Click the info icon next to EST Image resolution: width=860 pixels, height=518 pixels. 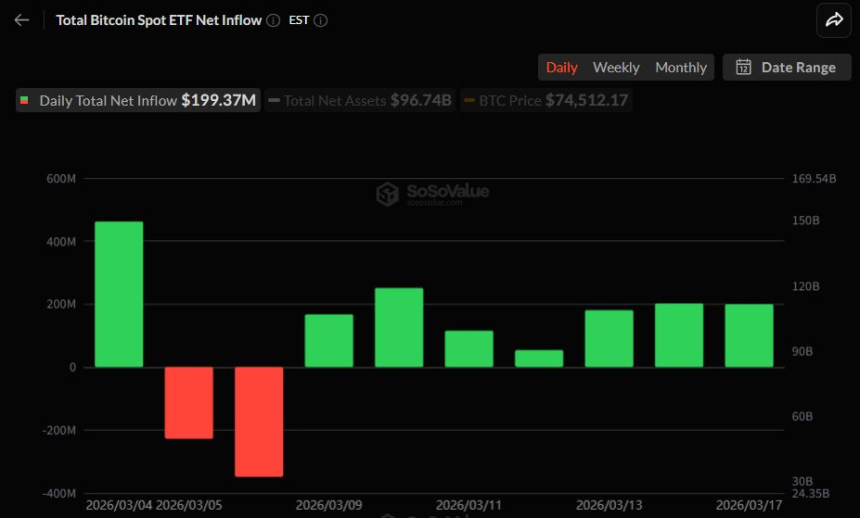click(x=320, y=20)
